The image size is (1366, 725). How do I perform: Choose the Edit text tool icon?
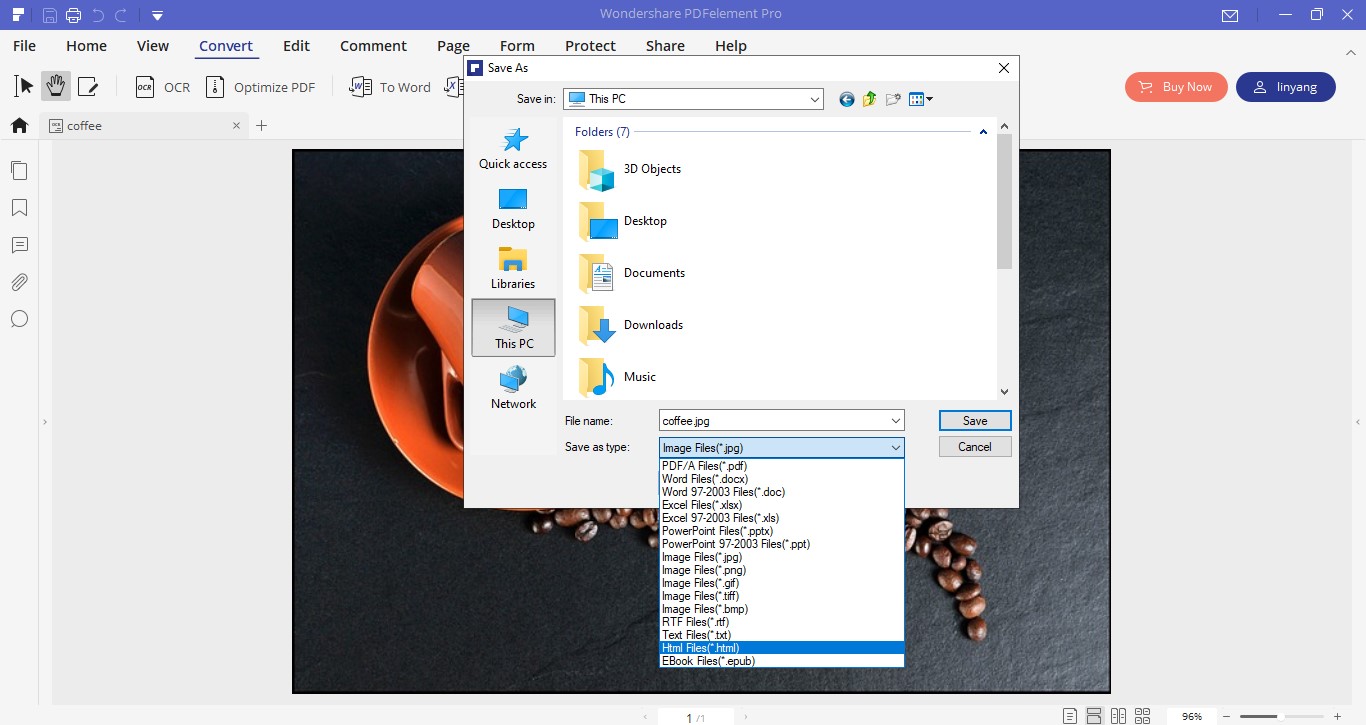pyautogui.click(x=88, y=87)
